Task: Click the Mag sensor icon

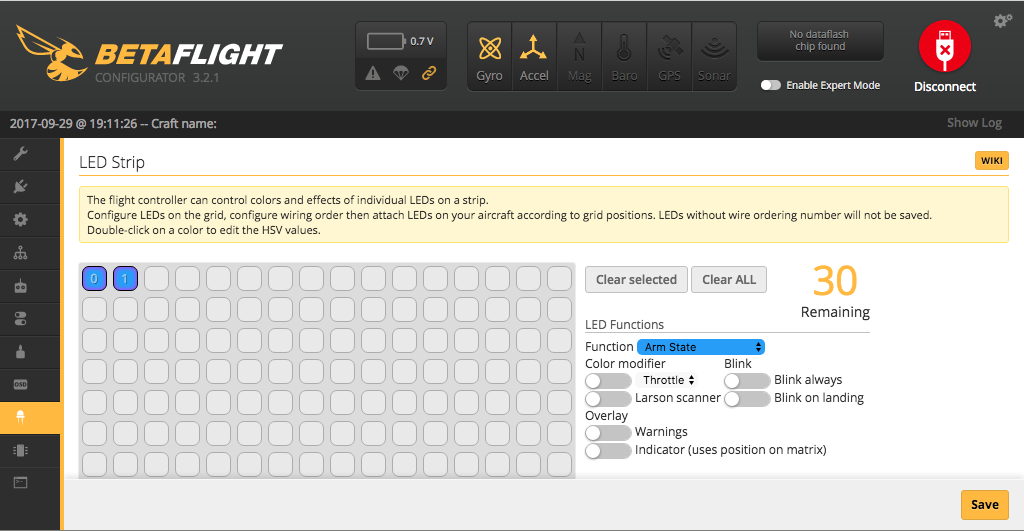Action: pos(579,57)
